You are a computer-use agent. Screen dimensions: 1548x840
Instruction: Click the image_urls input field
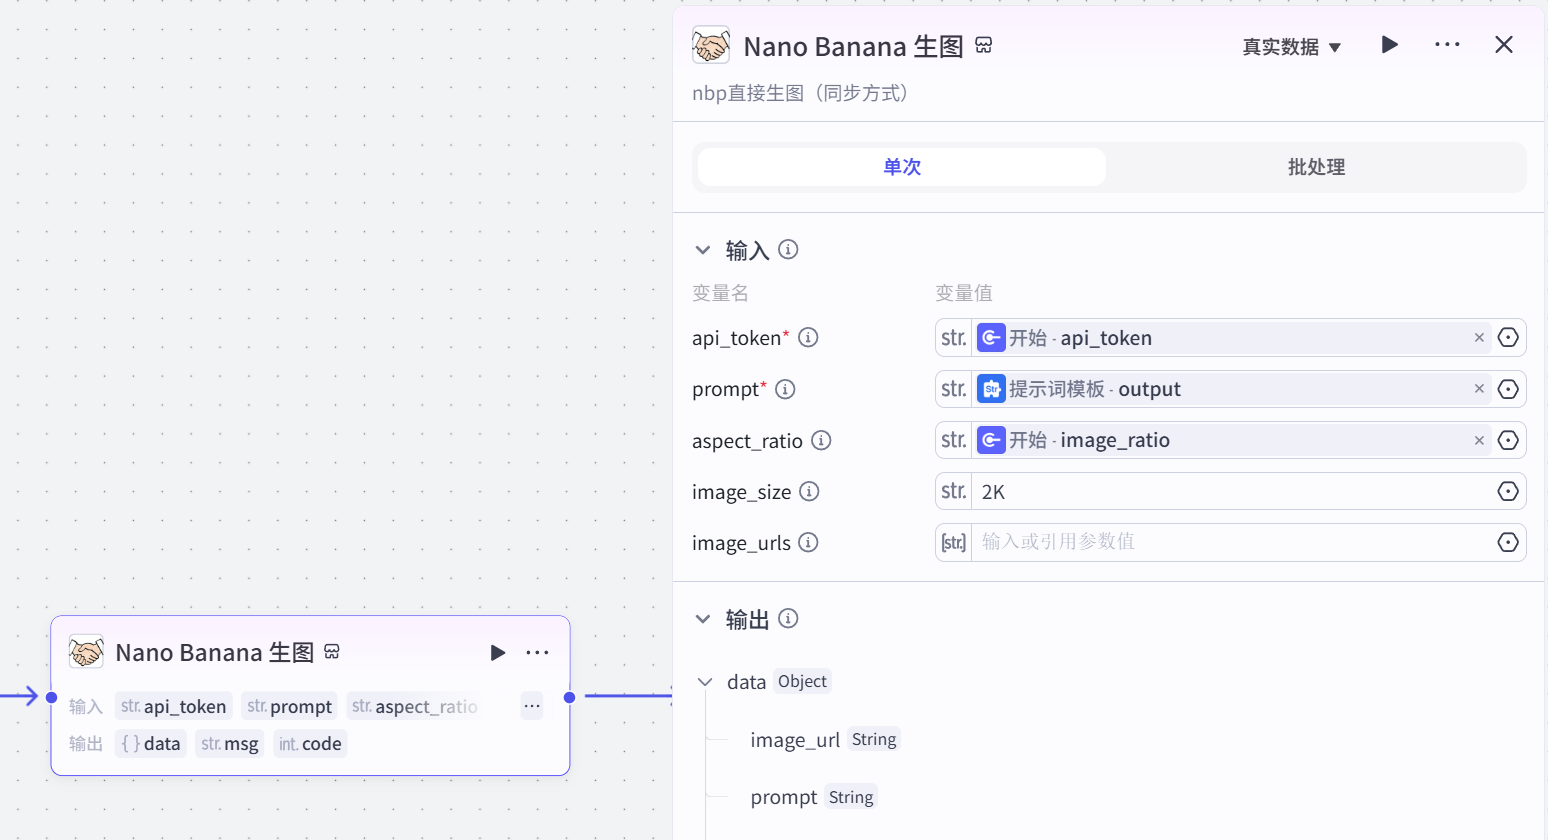point(1232,542)
